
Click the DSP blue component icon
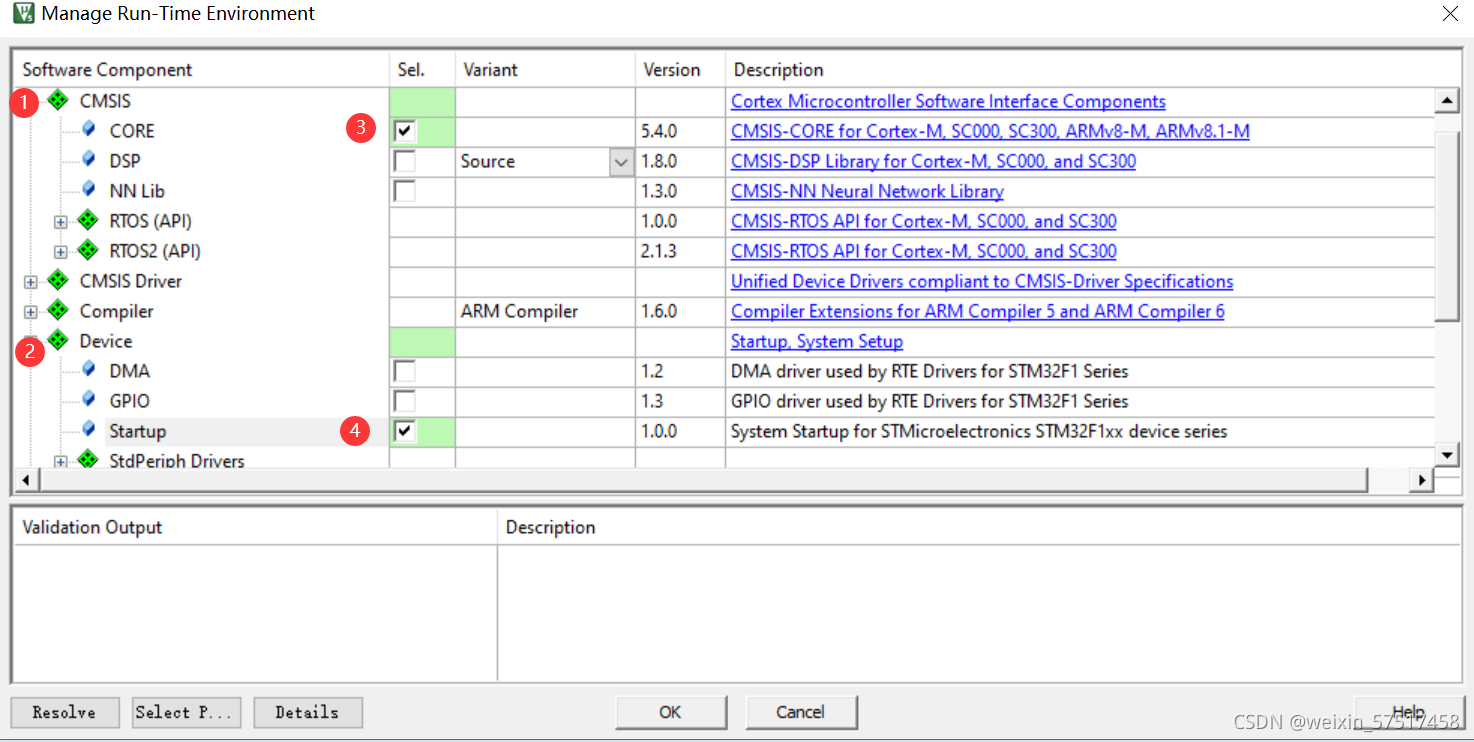pos(89,159)
